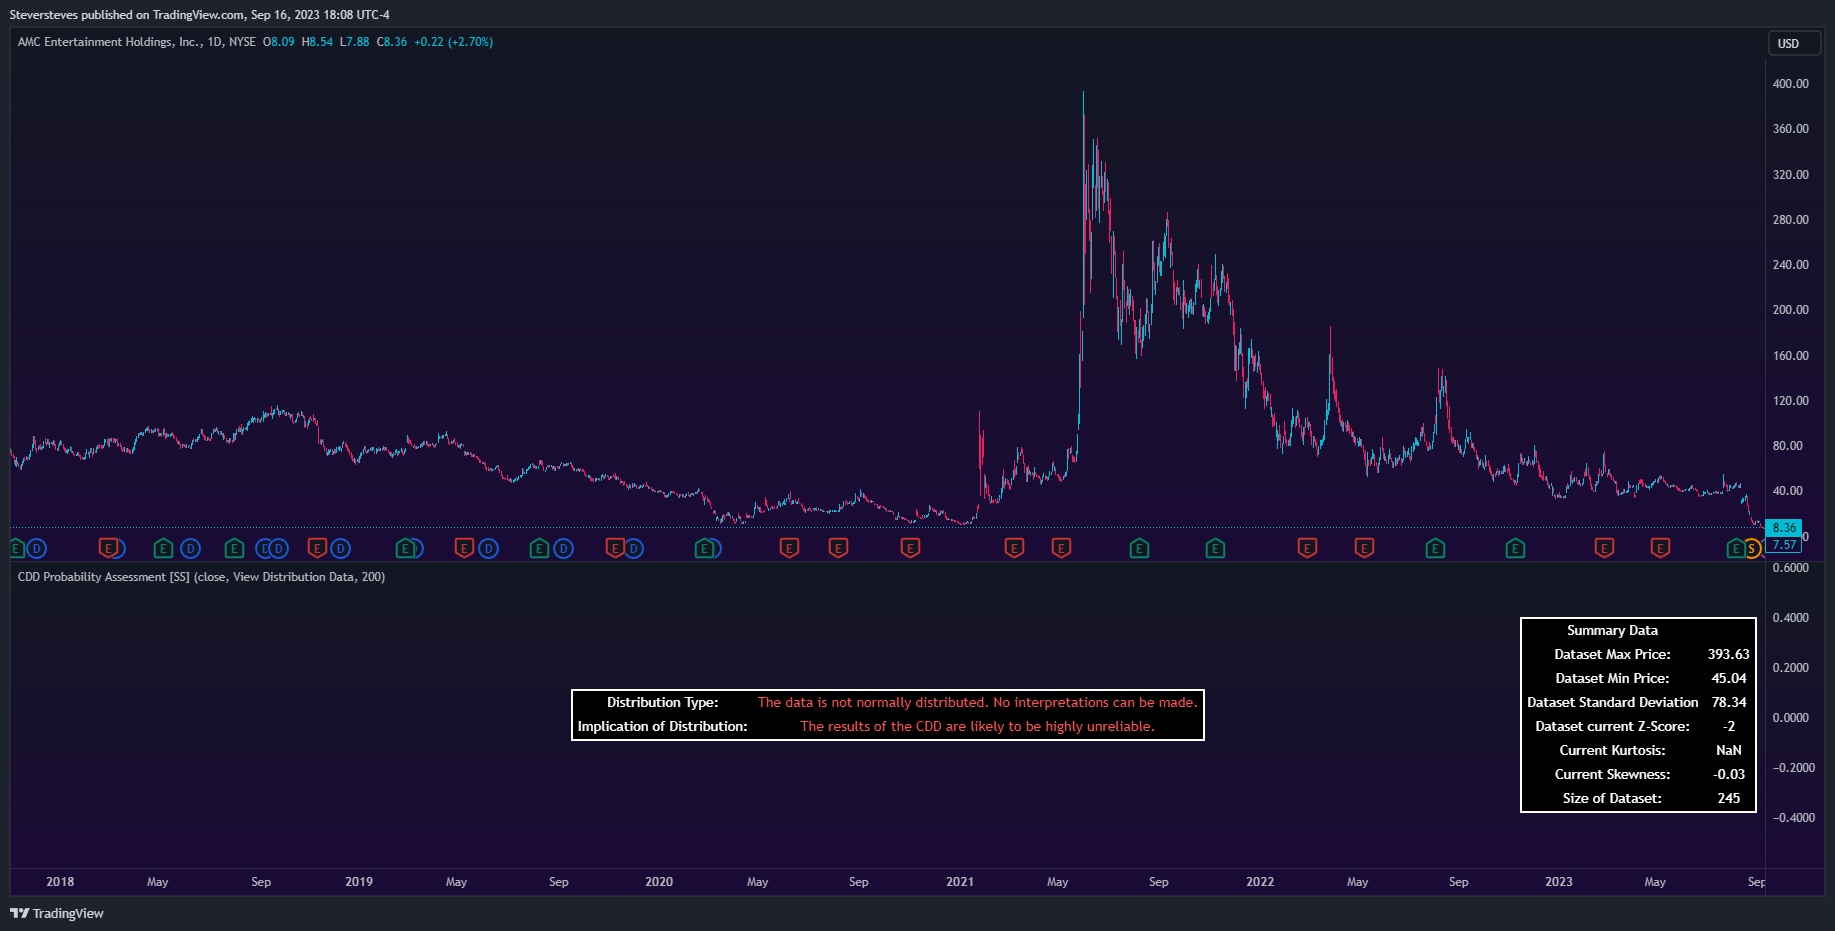
Task: Click the 2023 label on time axis
Action: (x=1559, y=882)
